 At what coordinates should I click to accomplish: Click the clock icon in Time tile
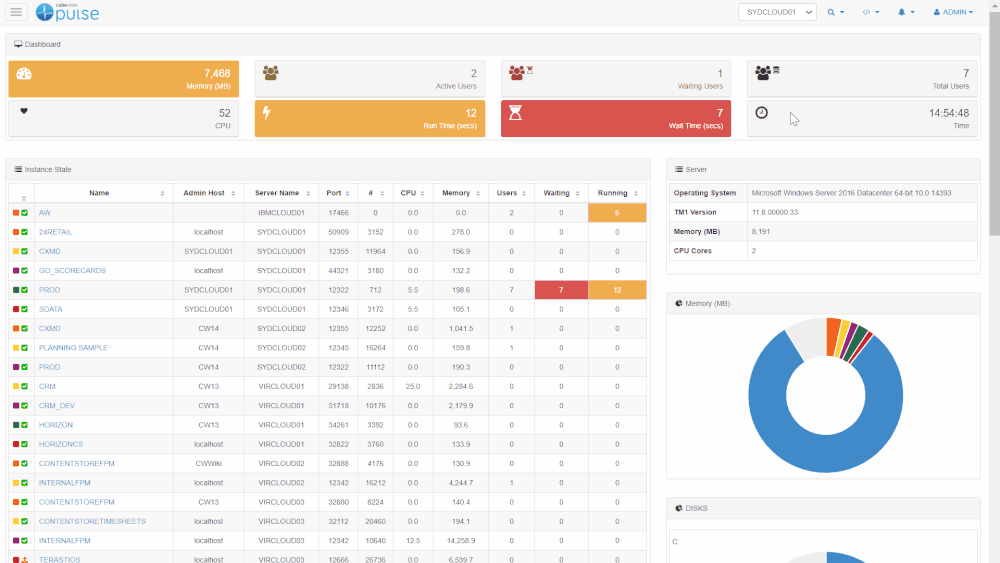761,113
